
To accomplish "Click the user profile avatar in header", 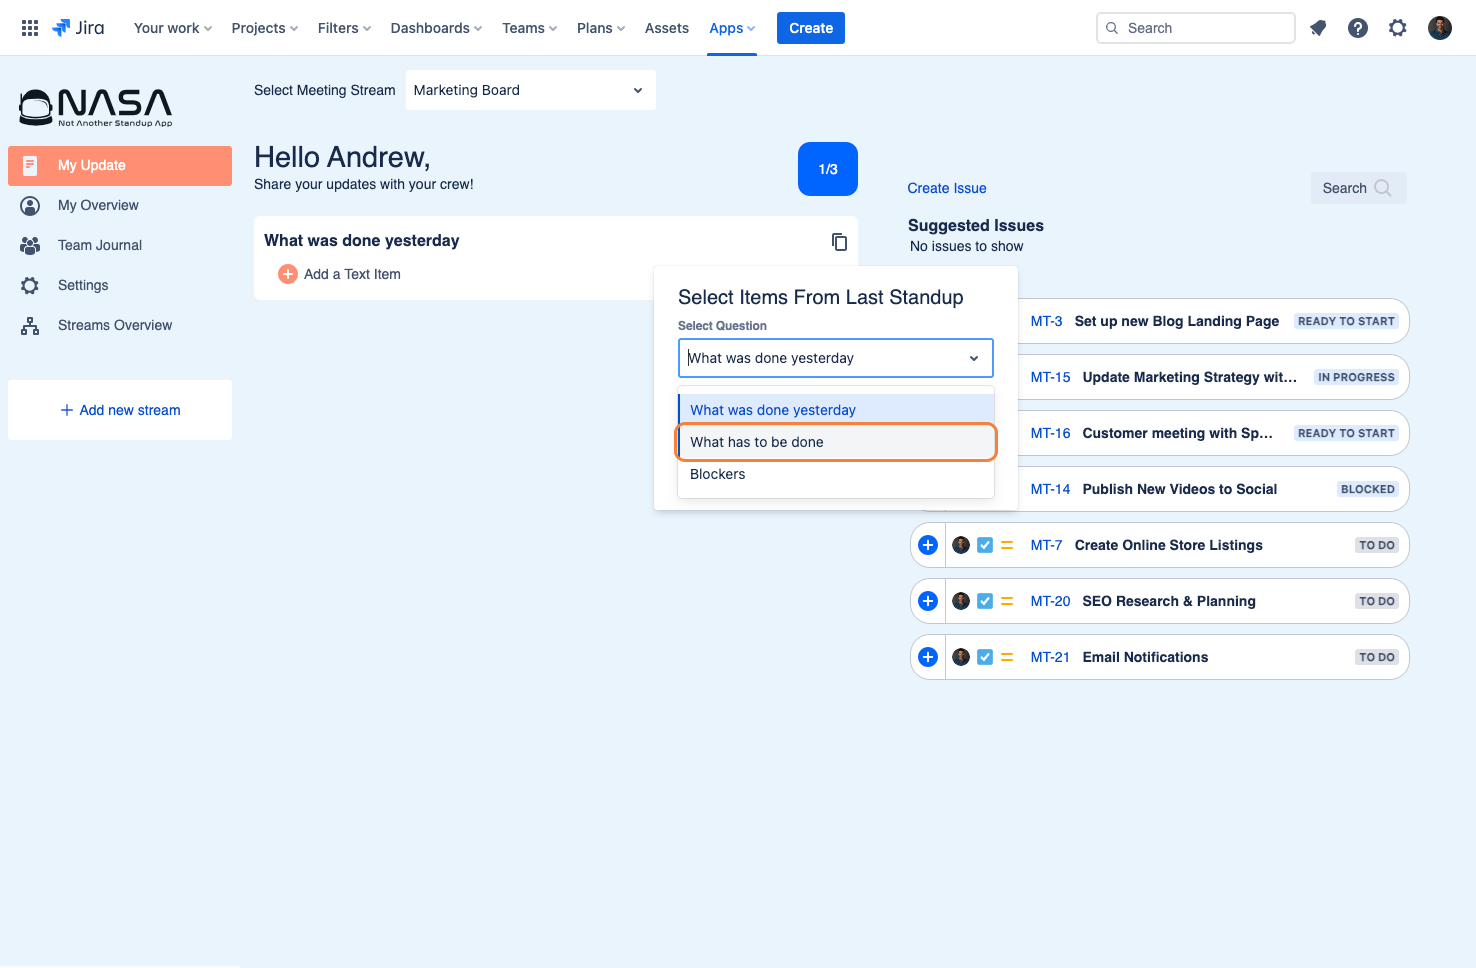I will point(1440,28).
